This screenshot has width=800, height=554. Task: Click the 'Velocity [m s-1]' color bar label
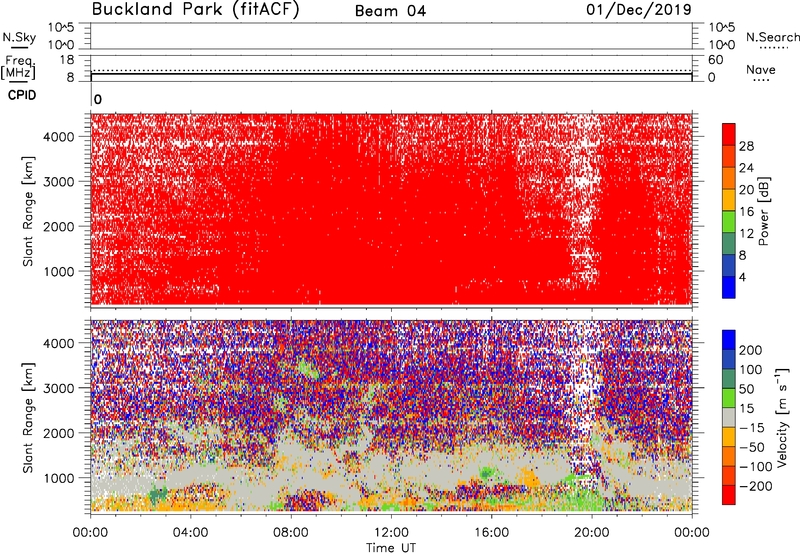tap(782, 417)
